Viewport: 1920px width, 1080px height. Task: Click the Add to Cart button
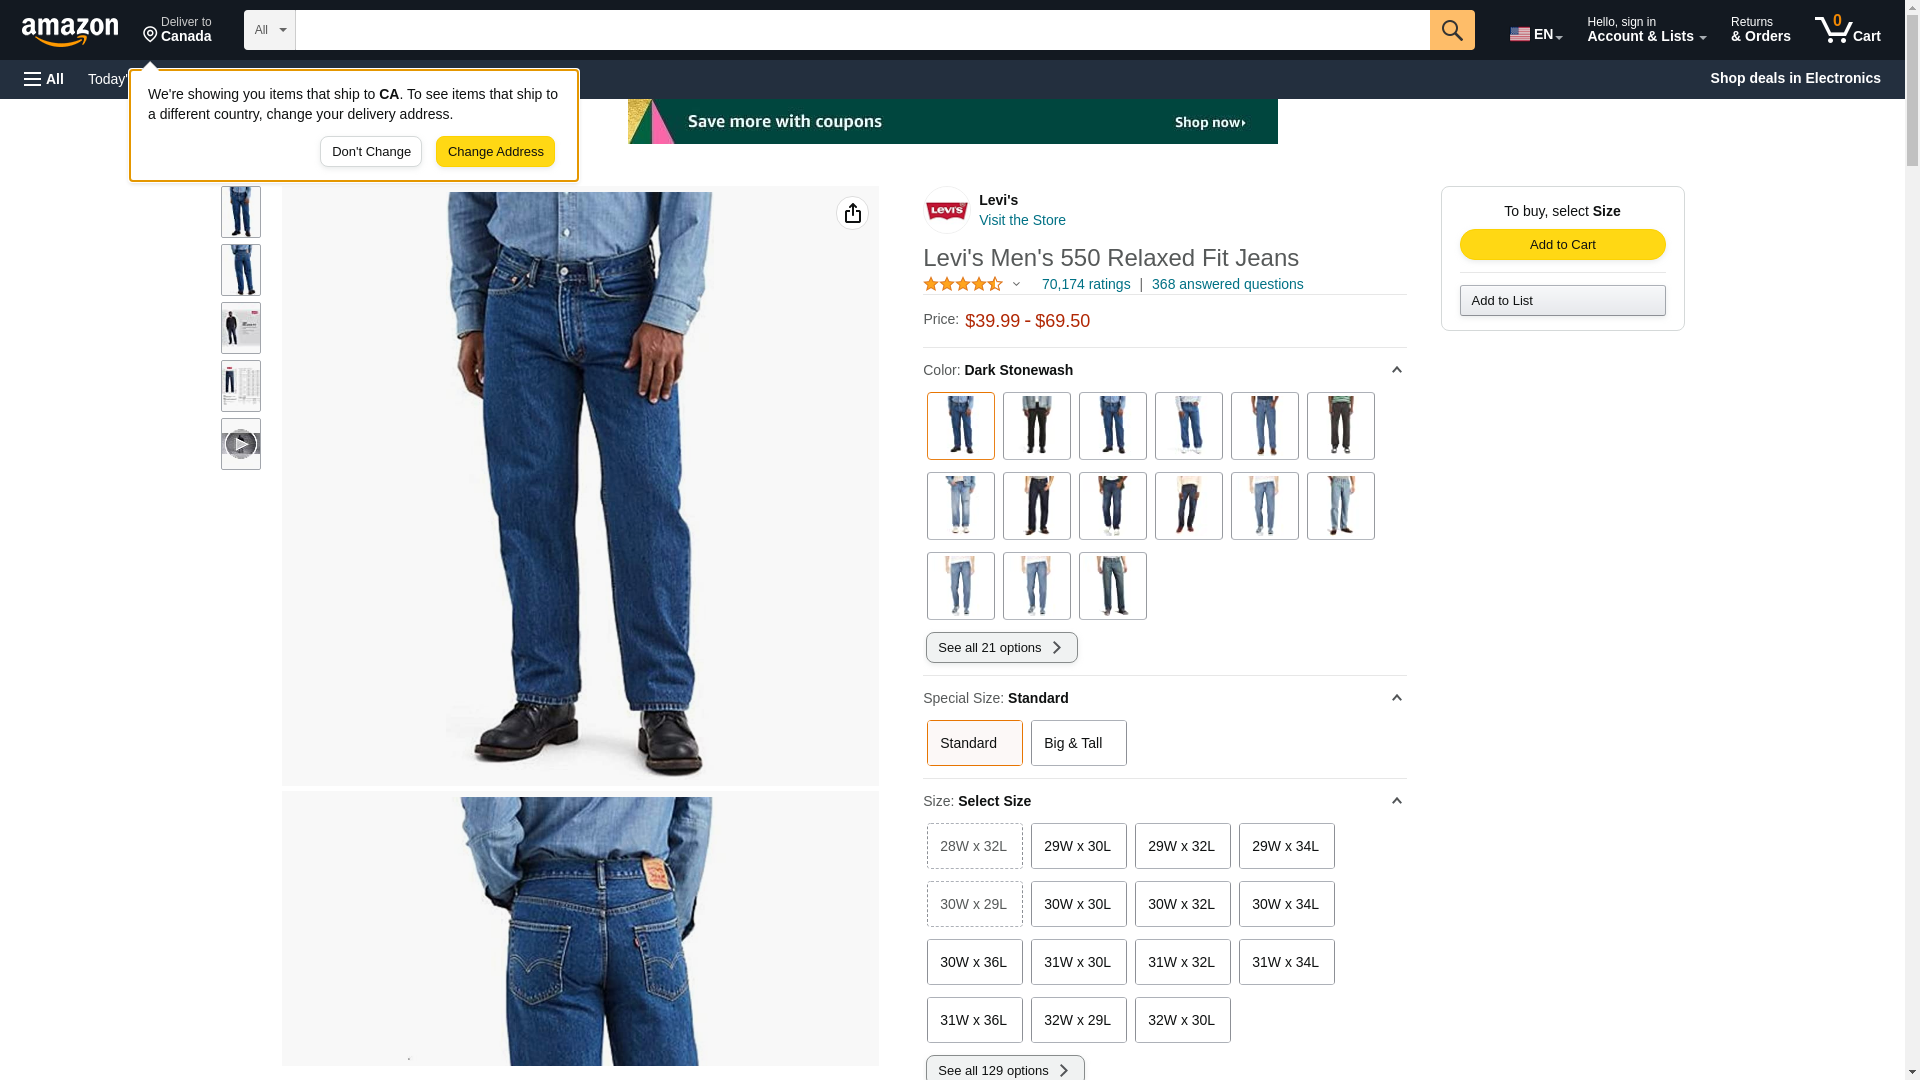click(1562, 245)
